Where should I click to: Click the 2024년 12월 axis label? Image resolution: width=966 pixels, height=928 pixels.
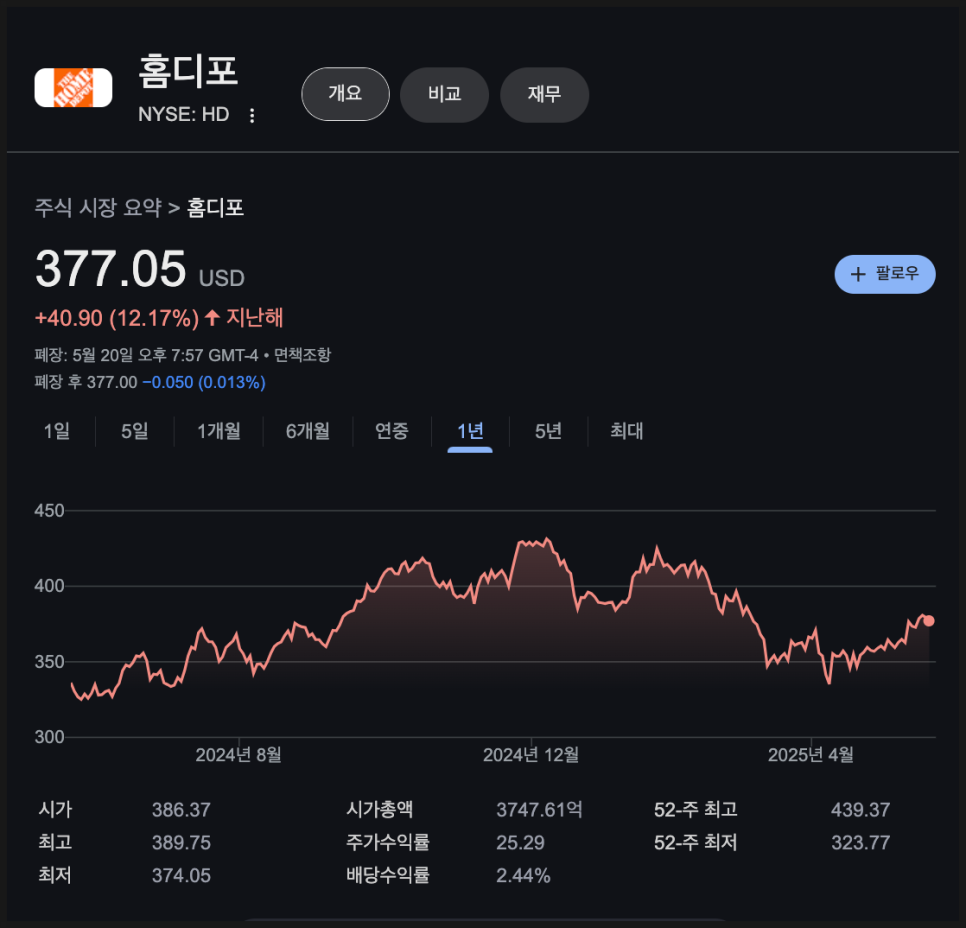[x=531, y=755]
